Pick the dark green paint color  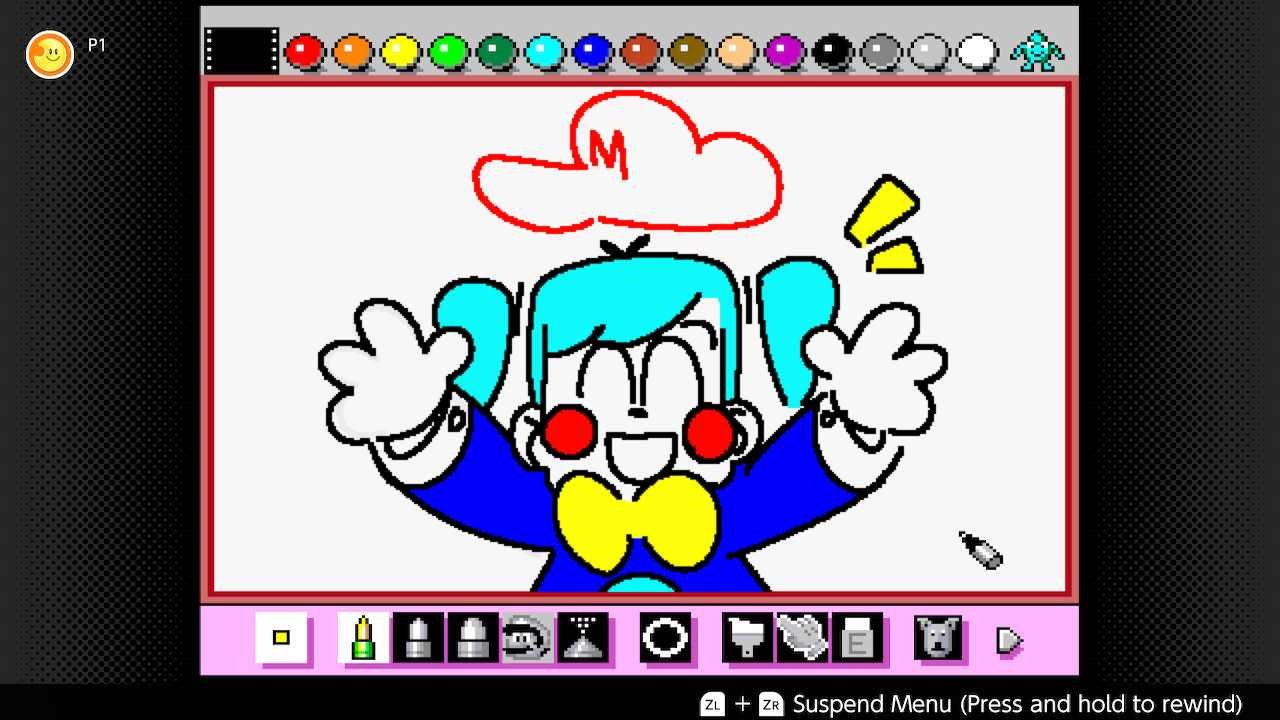497,52
